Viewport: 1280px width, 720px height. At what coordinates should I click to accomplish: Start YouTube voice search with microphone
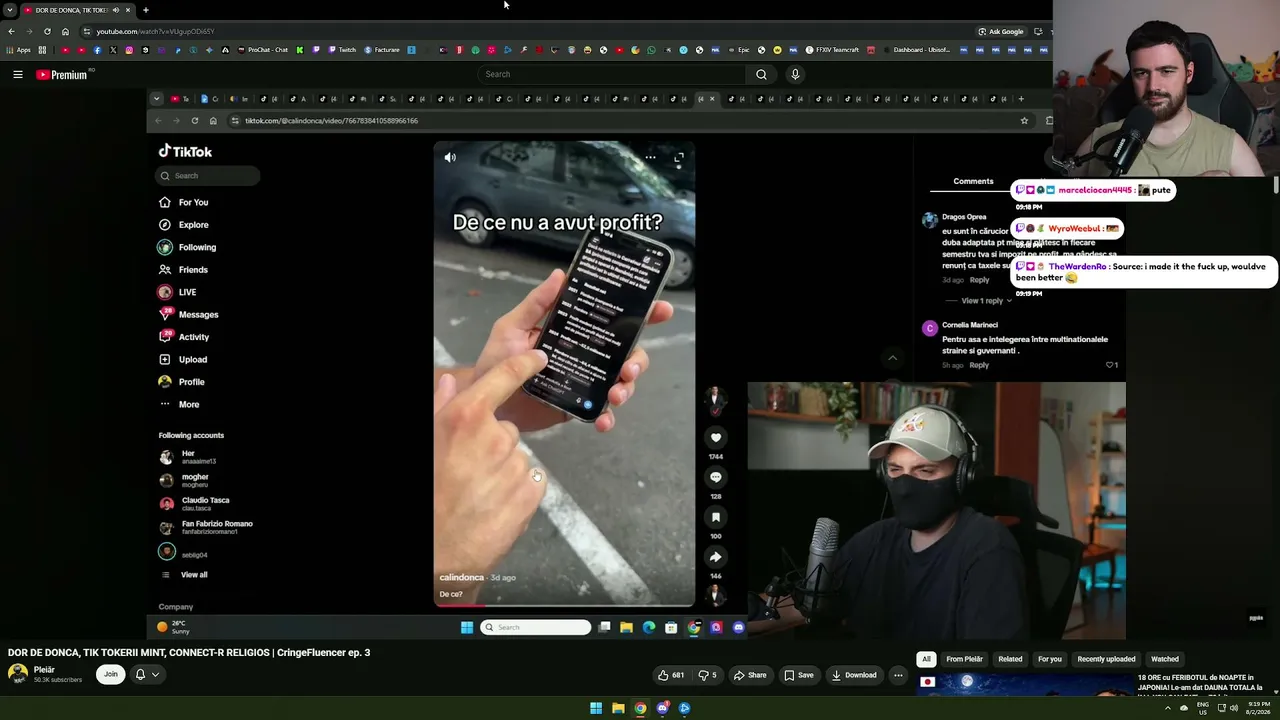coord(795,74)
